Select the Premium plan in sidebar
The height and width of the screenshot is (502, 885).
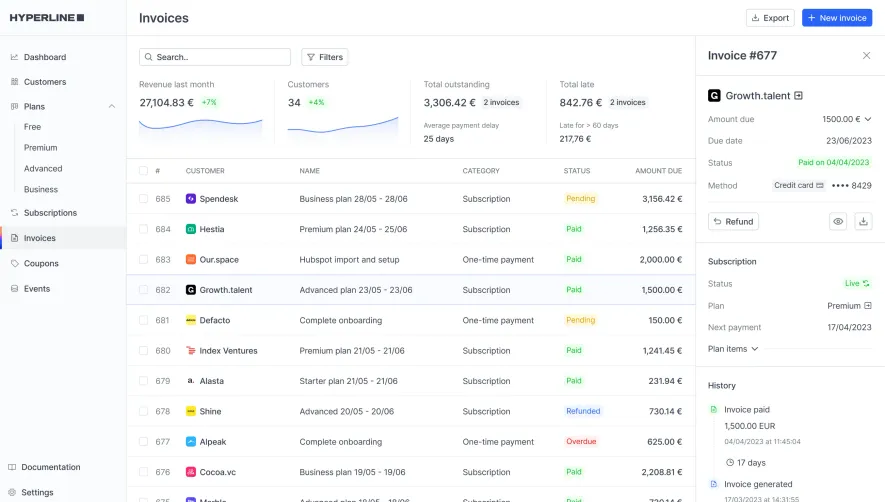[x=41, y=148]
